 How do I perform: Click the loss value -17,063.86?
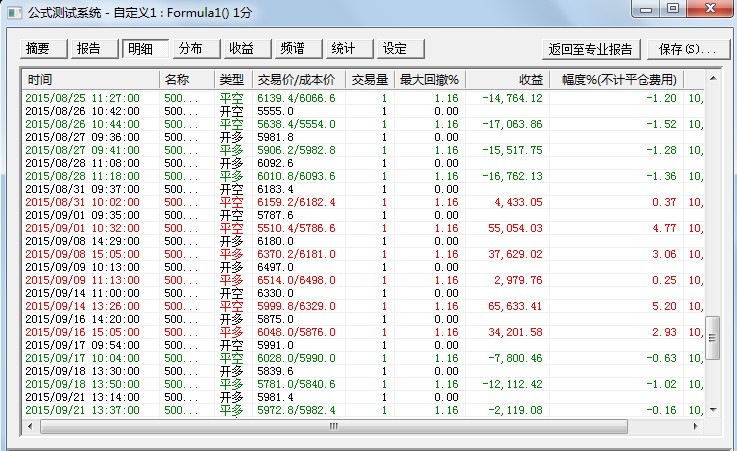(512, 124)
